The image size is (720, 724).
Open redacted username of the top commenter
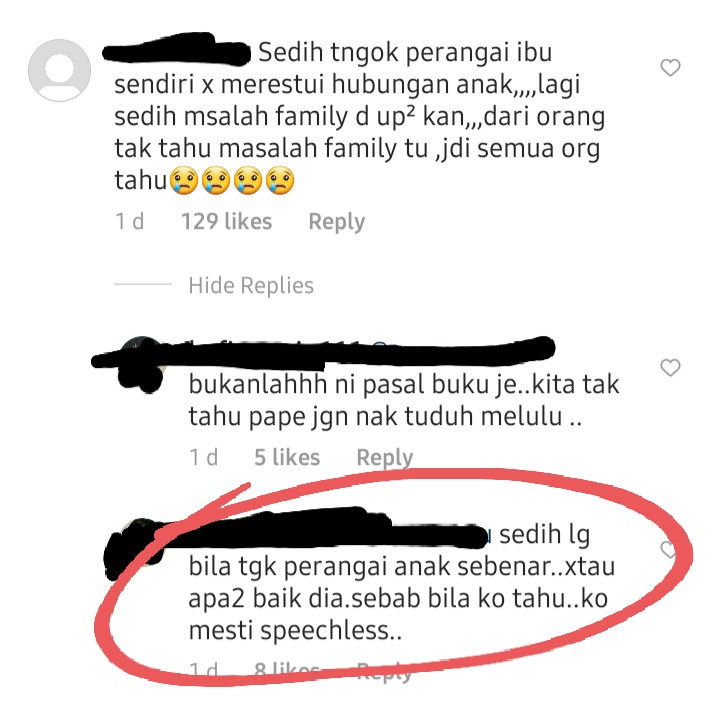coord(176,50)
